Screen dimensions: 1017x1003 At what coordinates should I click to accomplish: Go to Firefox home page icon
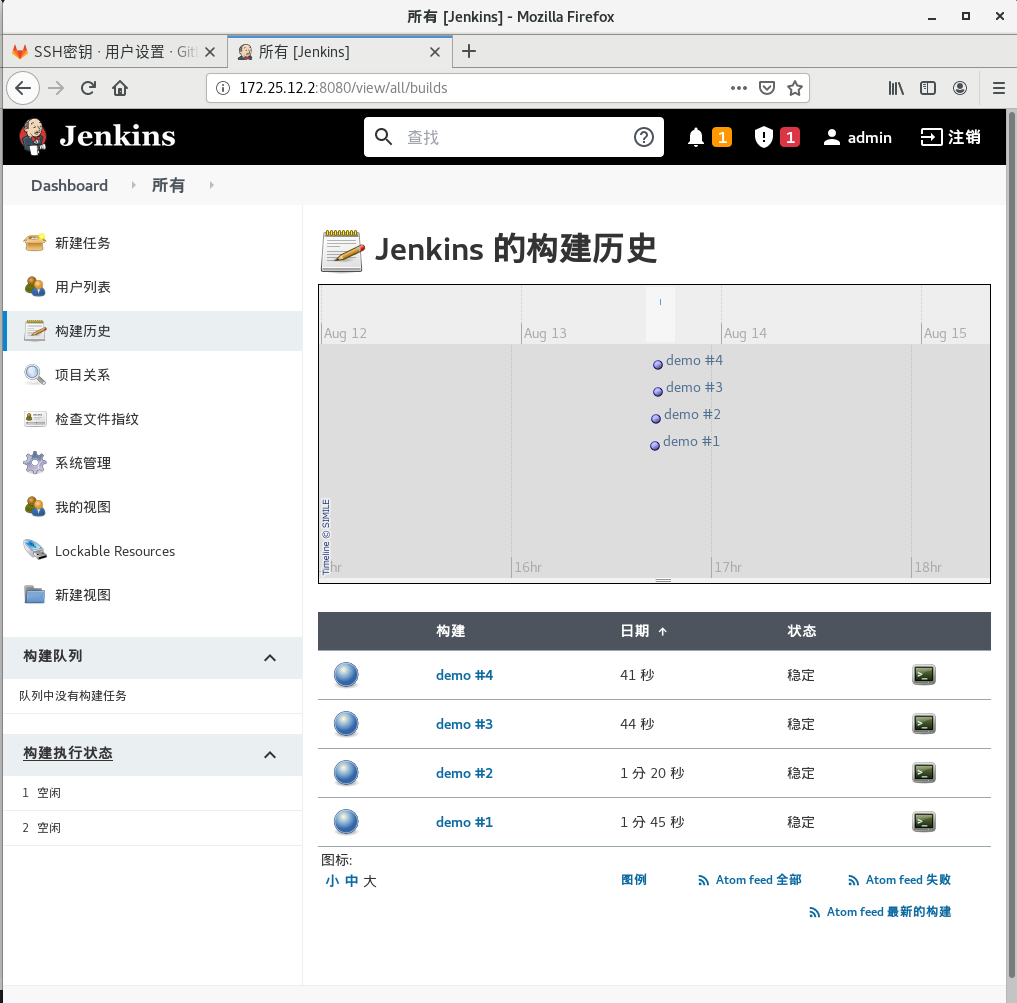coord(120,88)
